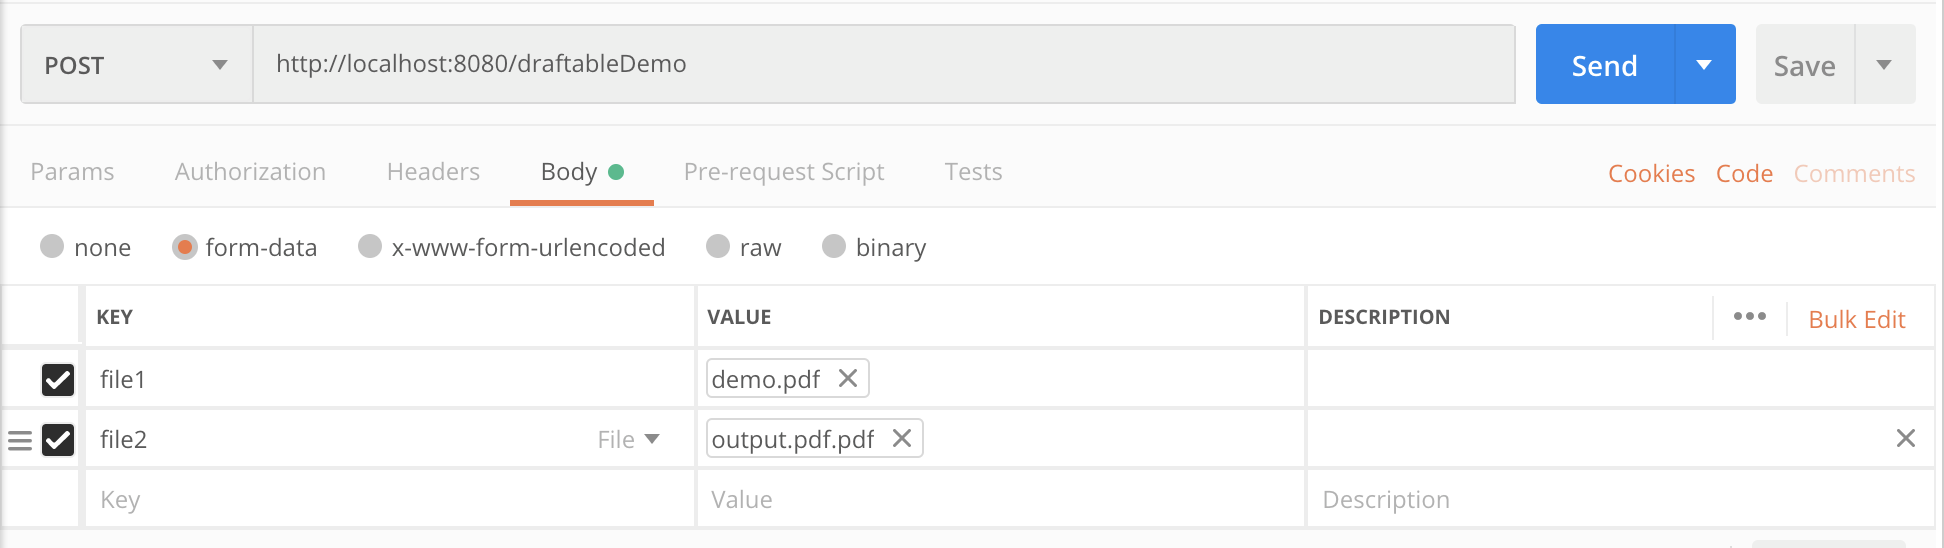This screenshot has width=1944, height=548.
Task: Click the Send button
Action: click(1604, 66)
